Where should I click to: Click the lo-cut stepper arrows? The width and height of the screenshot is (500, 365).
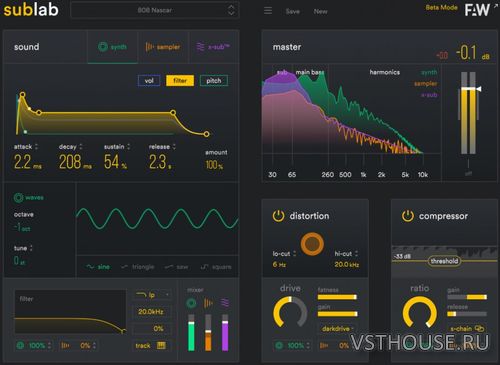(294, 254)
